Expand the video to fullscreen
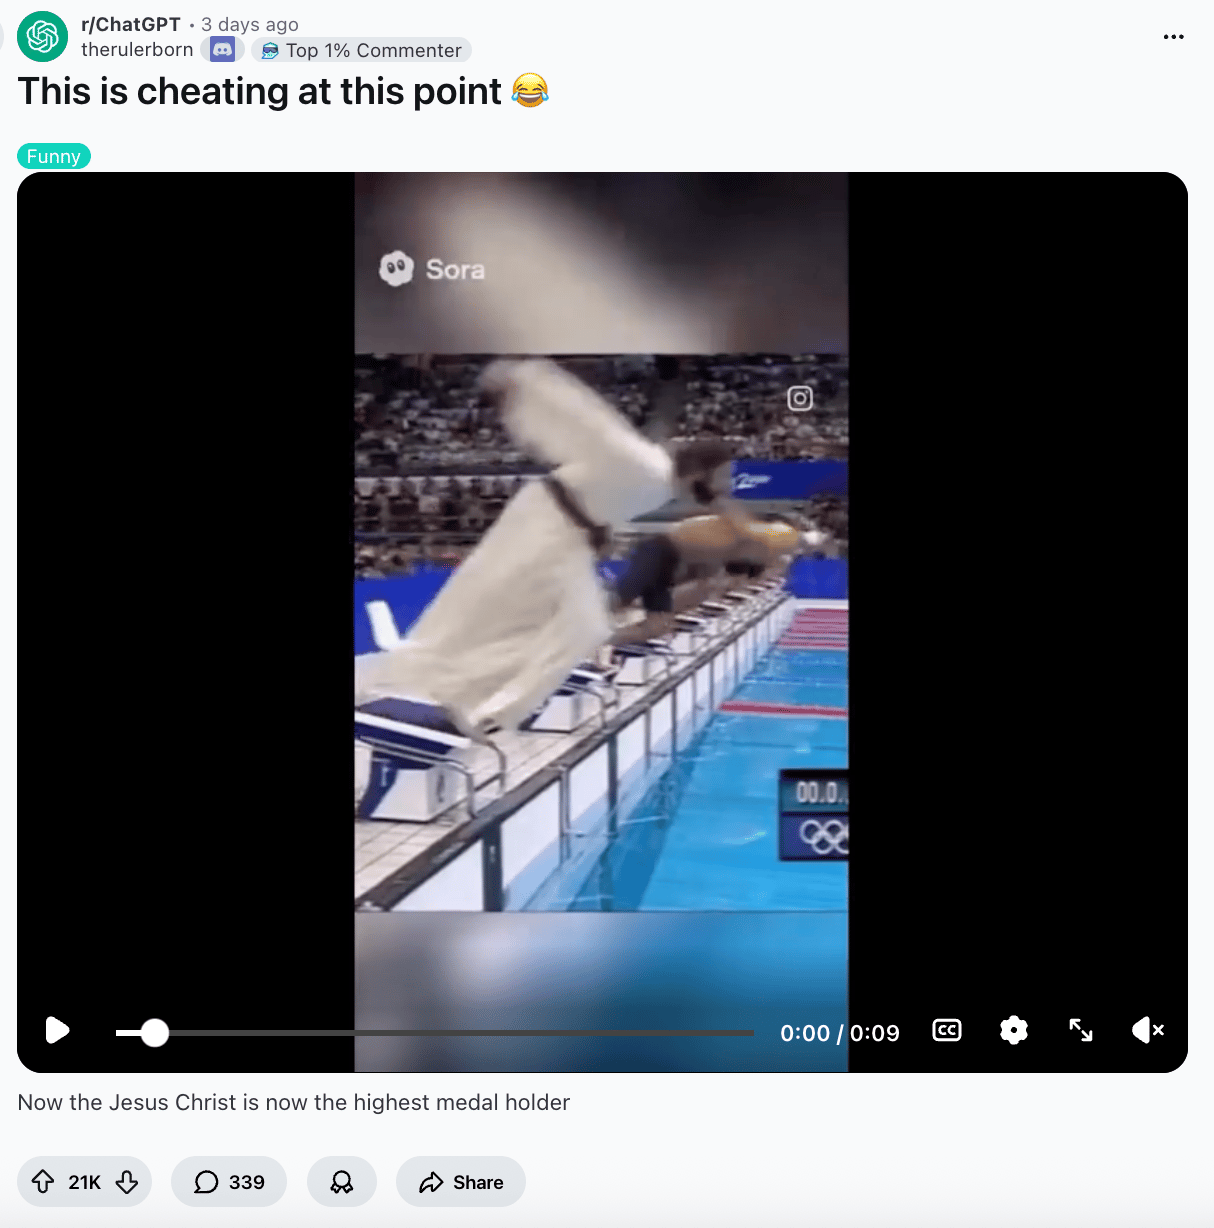The image size is (1214, 1228). click(1081, 1030)
